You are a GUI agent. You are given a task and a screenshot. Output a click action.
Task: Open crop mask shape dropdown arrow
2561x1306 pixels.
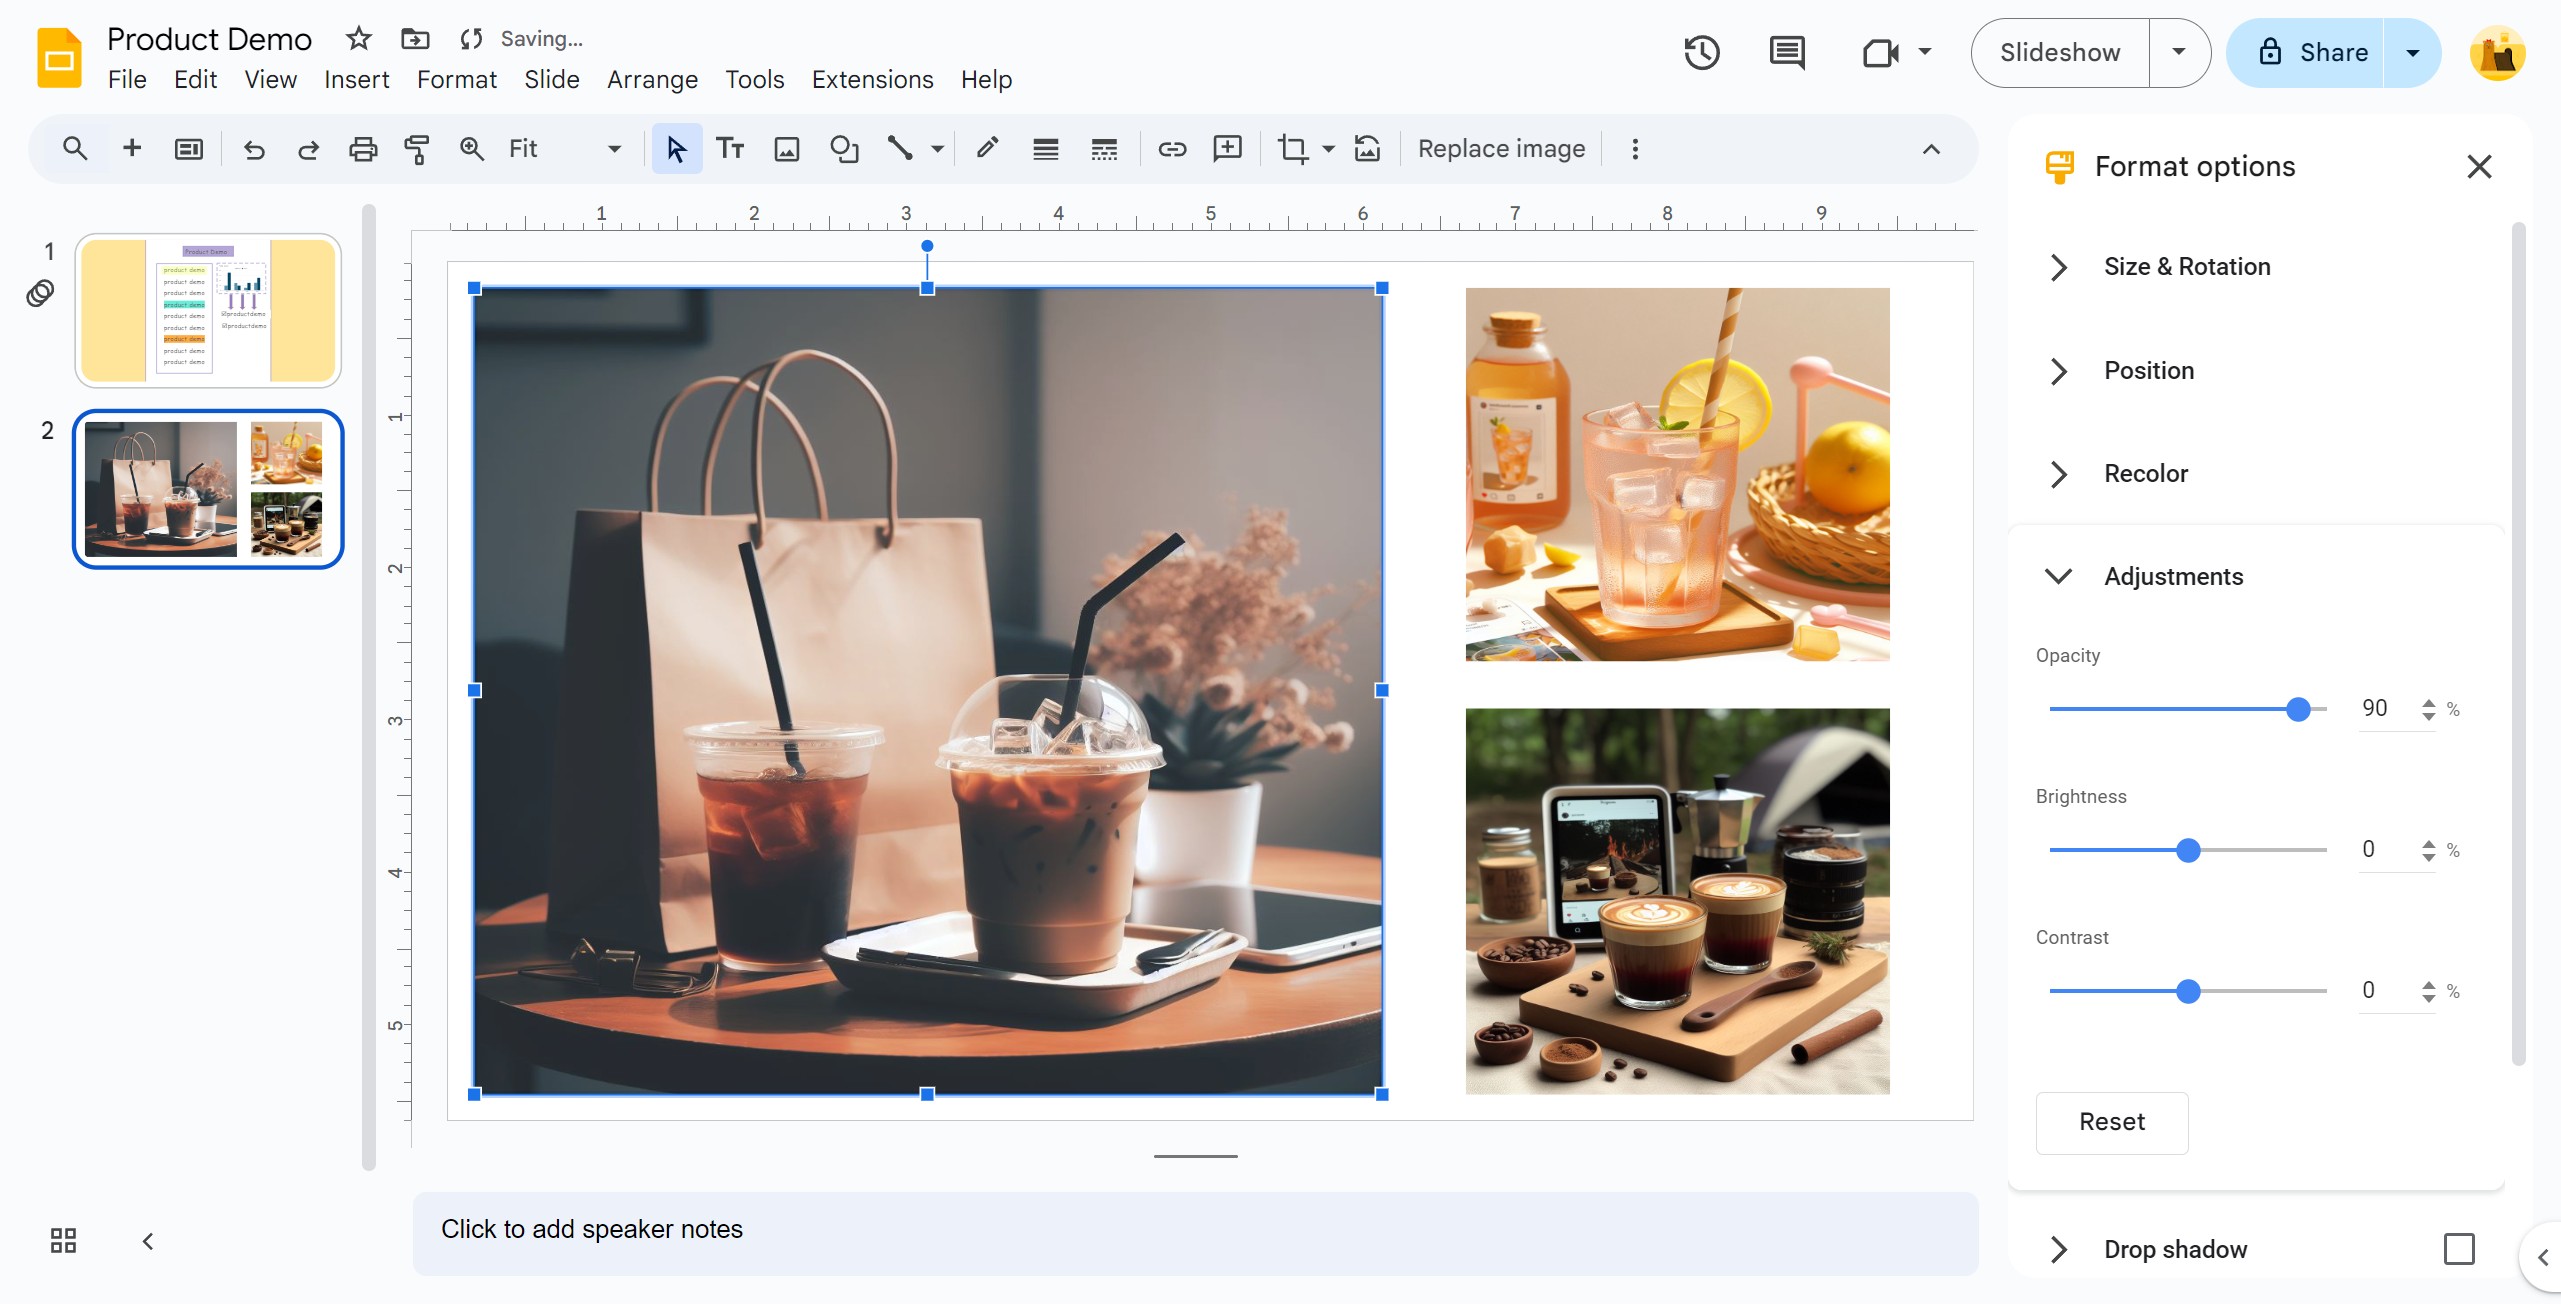pyautogui.click(x=1329, y=149)
